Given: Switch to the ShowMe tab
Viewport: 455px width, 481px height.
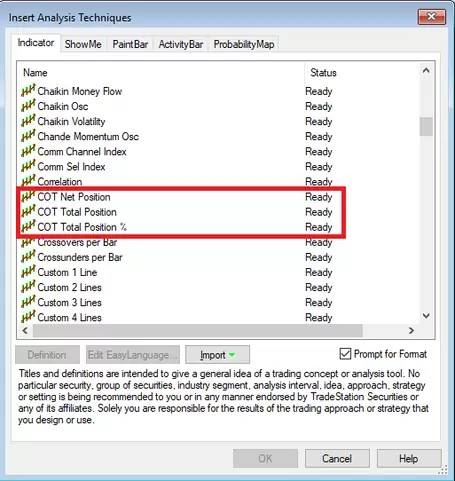Looking at the screenshot, I should 83,44.
